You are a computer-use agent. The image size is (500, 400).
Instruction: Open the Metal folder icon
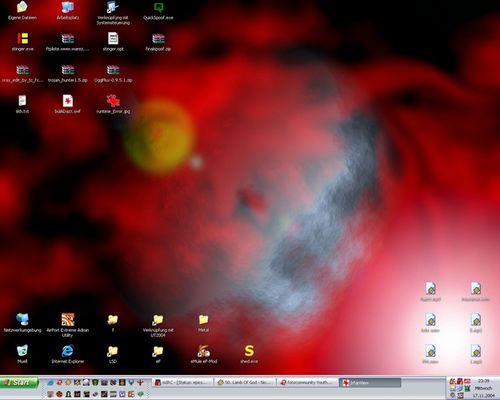[203, 323]
